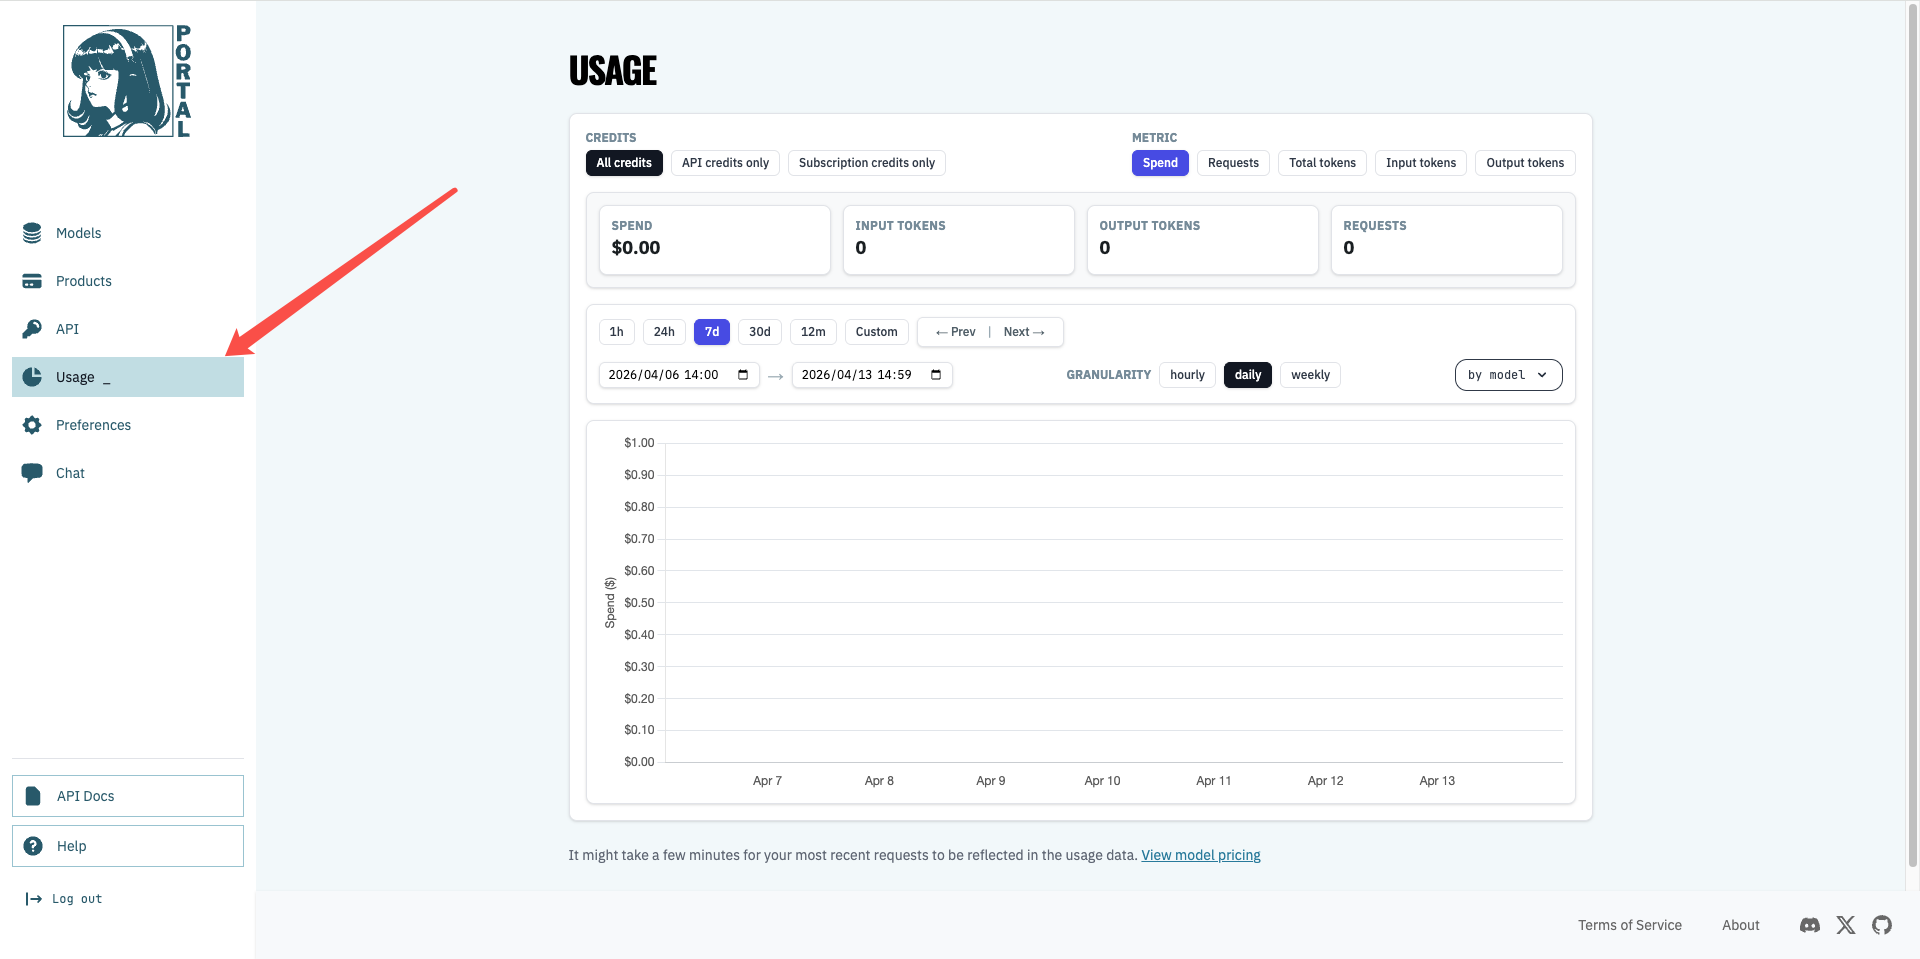
Task: Switch granularity to hourly
Action: pos(1187,375)
